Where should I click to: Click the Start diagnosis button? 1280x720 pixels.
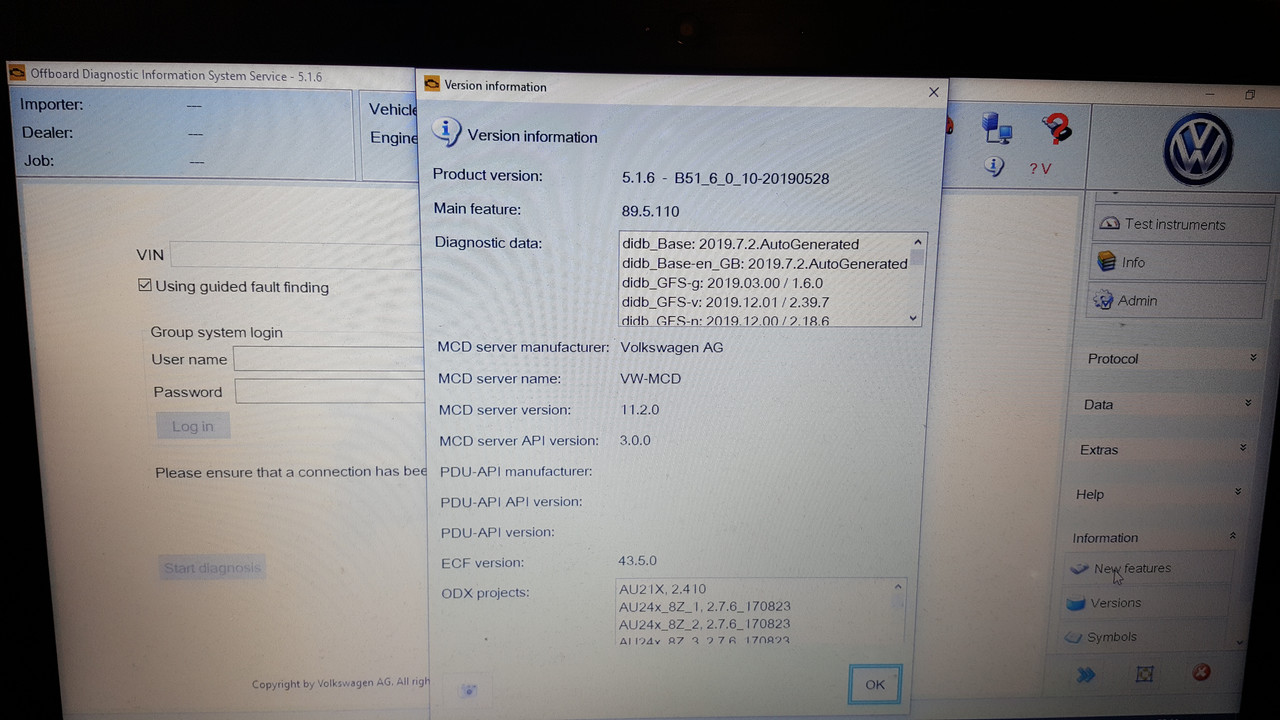click(x=213, y=568)
